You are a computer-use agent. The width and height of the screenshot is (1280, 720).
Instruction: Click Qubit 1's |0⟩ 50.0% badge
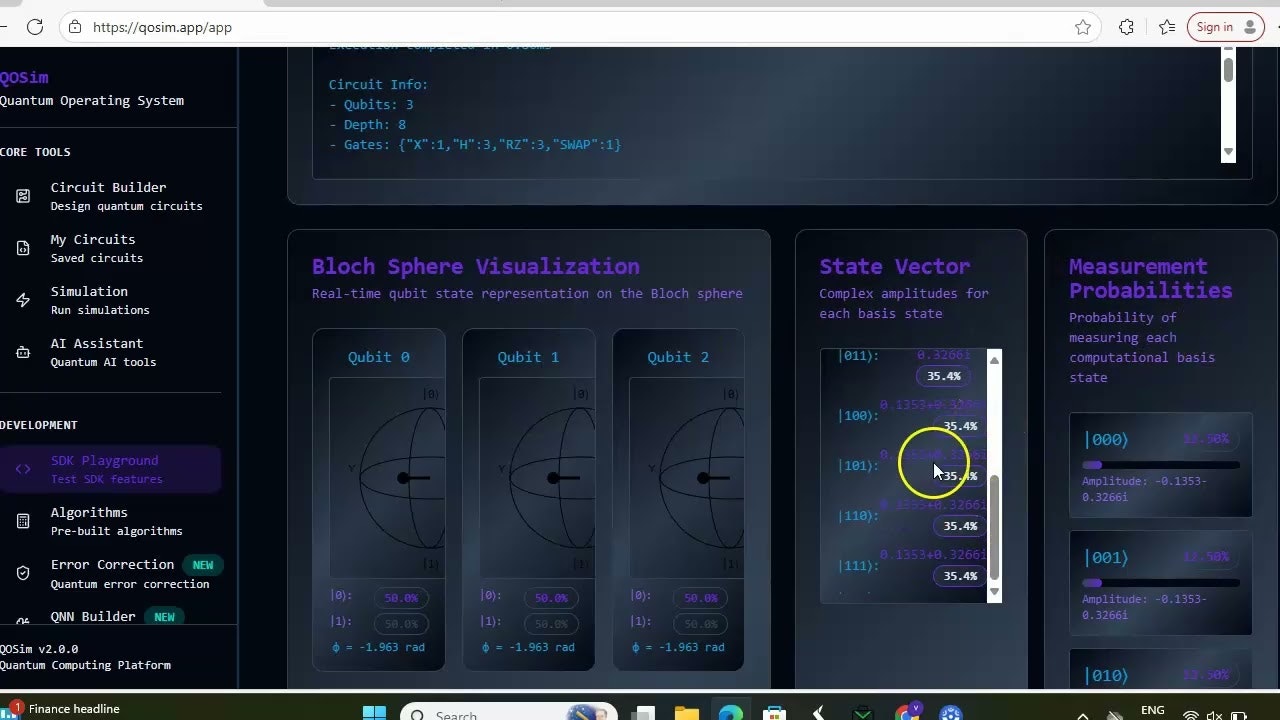point(551,598)
